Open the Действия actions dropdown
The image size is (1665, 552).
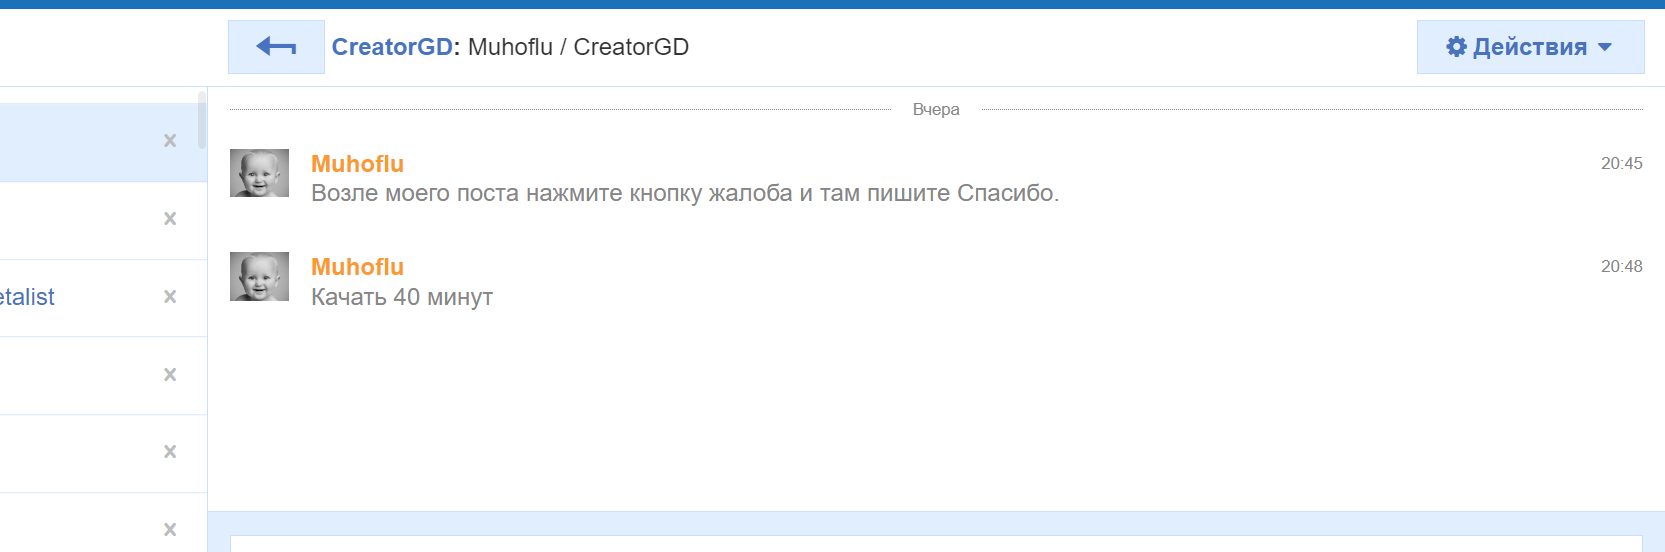coord(1530,47)
